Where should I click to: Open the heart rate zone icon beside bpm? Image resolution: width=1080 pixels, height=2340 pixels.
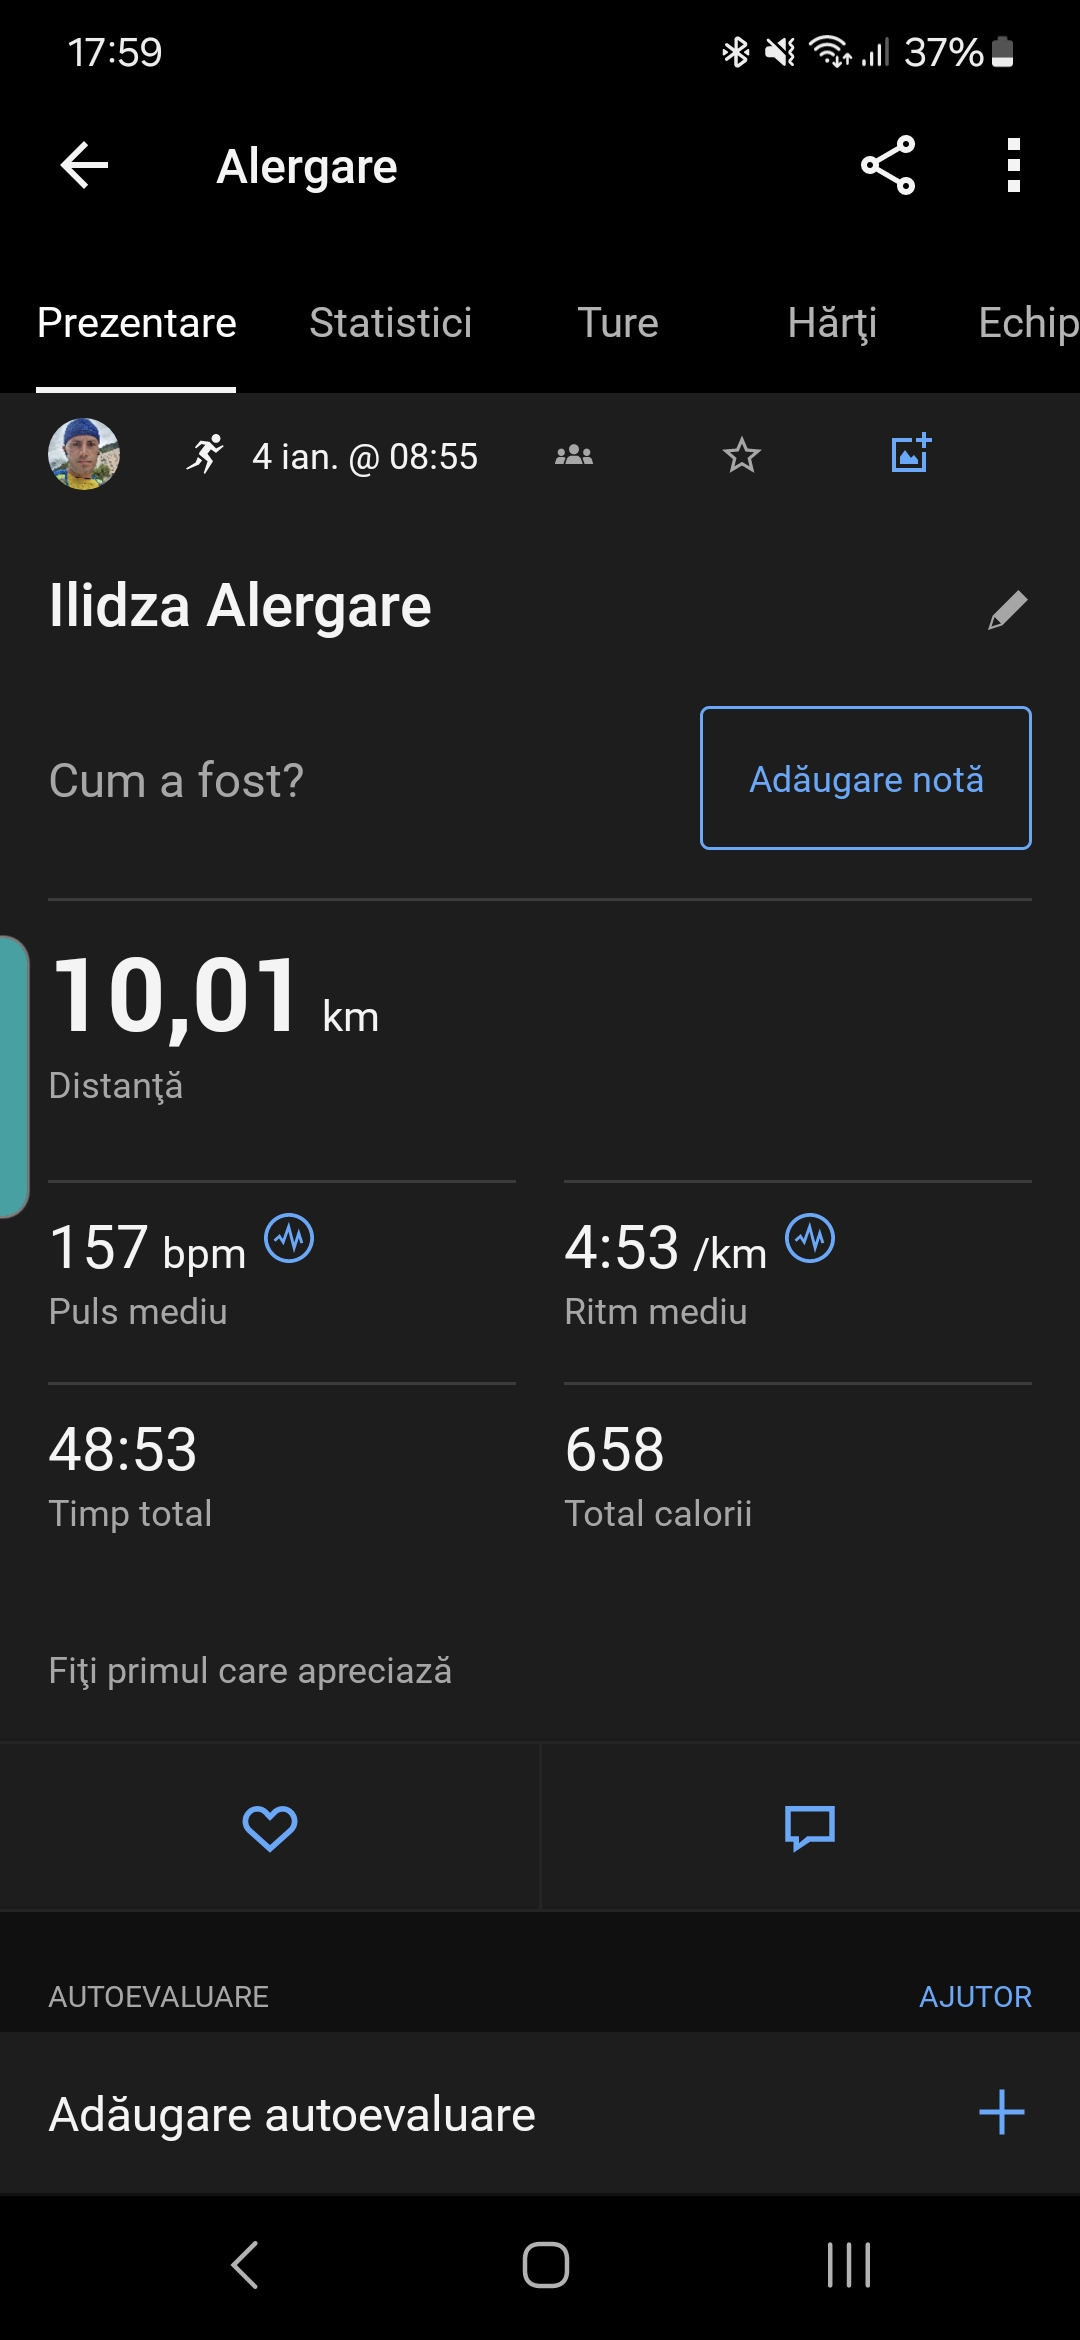[x=289, y=1239]
